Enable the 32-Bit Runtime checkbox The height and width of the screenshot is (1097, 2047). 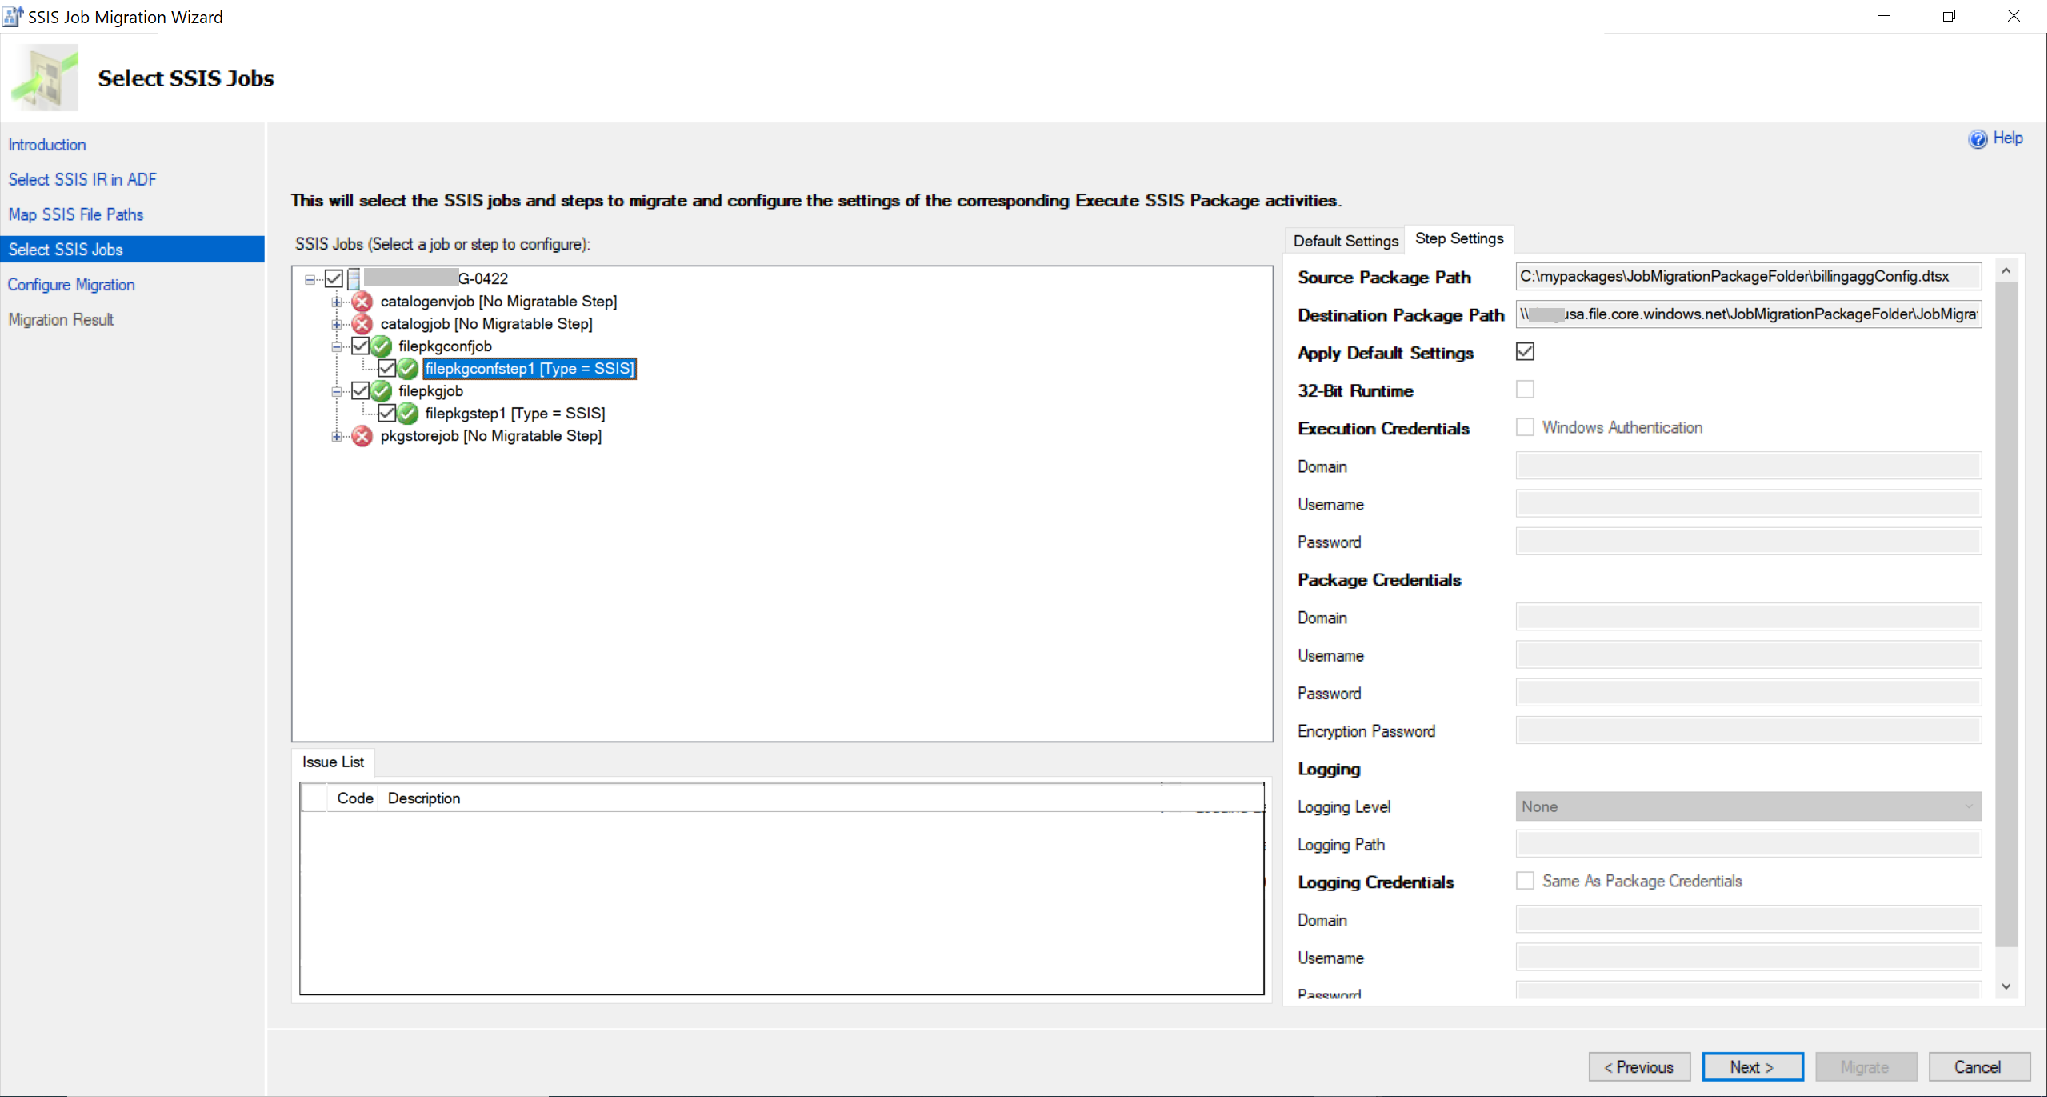click(1524, 390)
